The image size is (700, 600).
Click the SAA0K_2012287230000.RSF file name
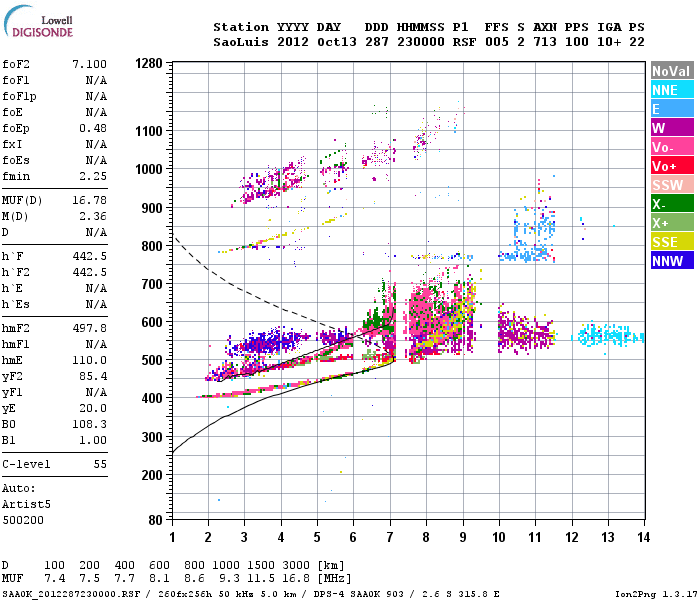[x=71, y=594]
